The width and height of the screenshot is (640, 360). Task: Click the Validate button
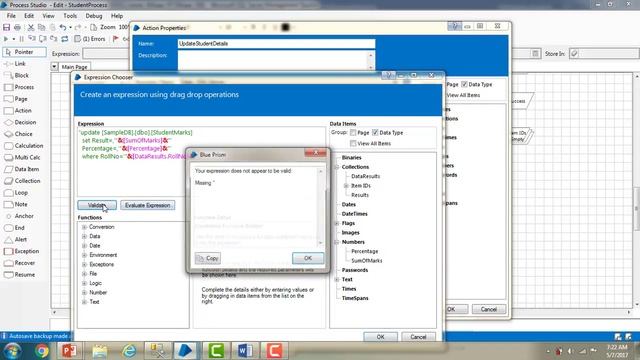(x=97, y=205)
